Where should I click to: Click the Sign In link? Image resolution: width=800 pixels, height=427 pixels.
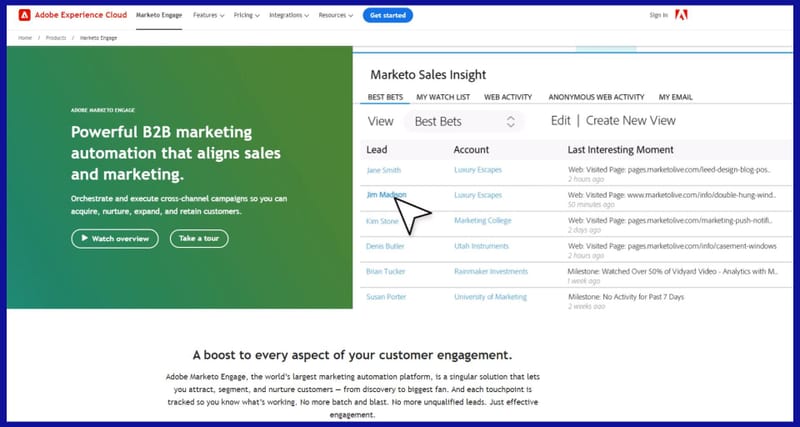pos(658,15)
